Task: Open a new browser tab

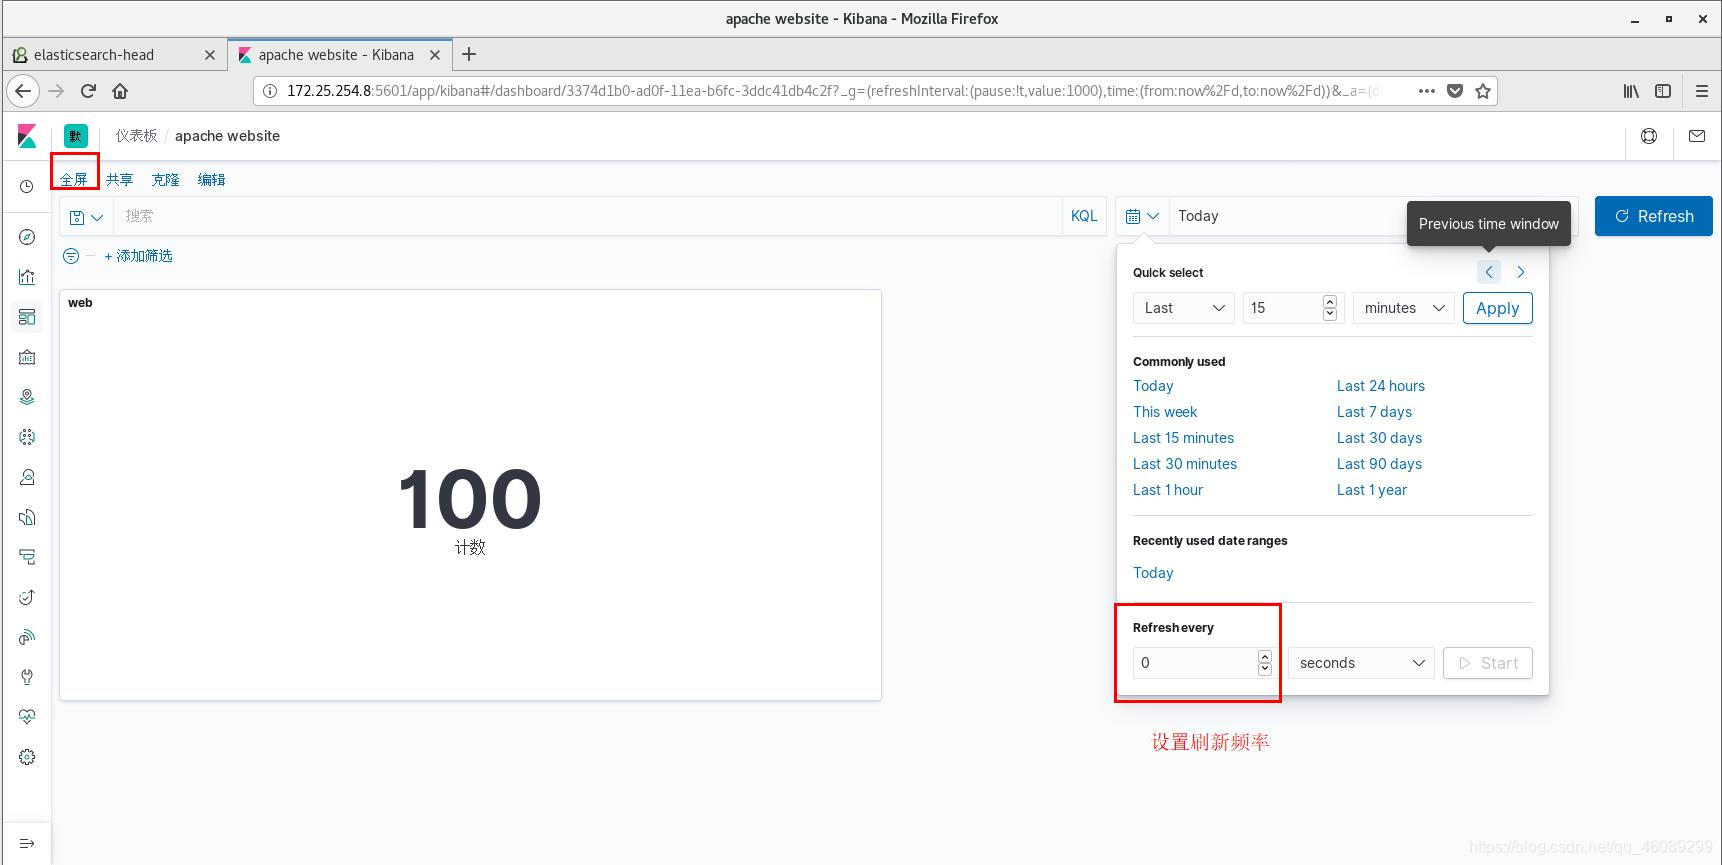Action: (x=469, y=55)
